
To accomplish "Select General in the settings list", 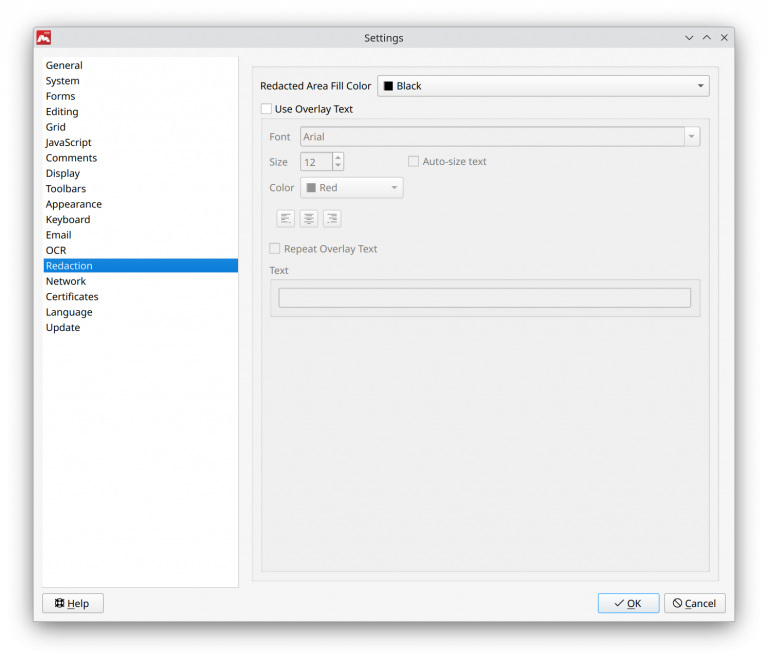I will pyautogui.click(x=64, y=66).
